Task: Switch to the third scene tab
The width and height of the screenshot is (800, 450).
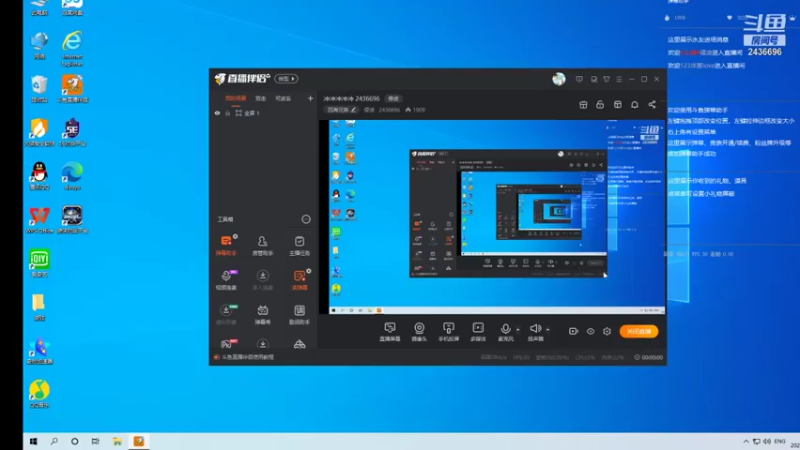Action: point(283,98)
